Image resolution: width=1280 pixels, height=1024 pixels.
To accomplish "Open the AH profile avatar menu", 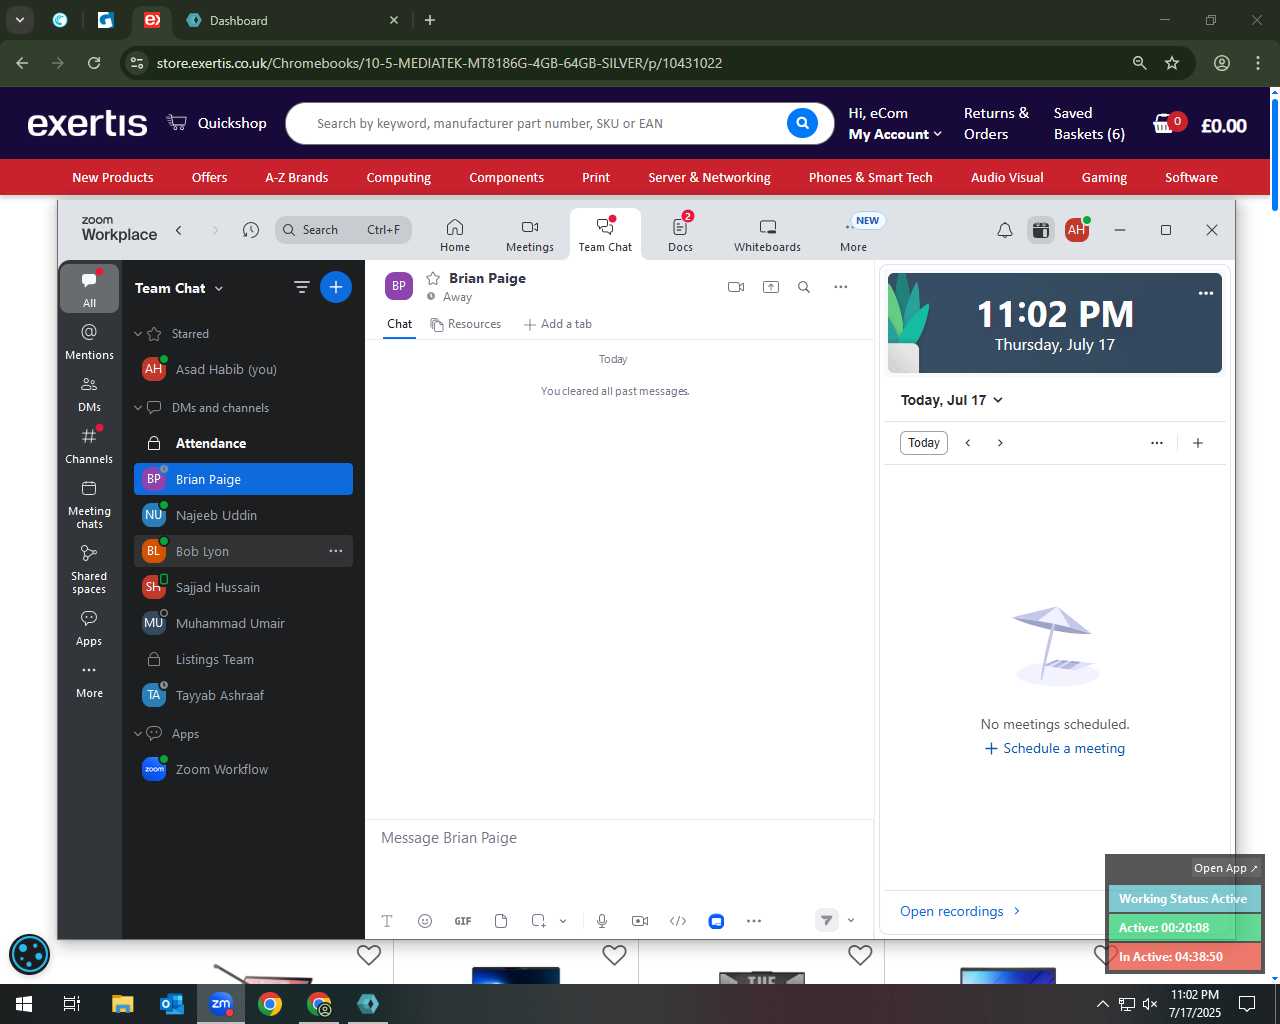I will (1077, 230).
